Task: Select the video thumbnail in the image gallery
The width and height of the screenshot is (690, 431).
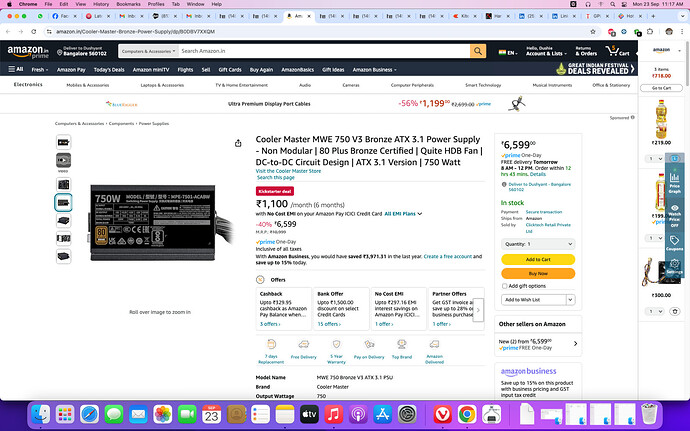Action: (63, 160)
